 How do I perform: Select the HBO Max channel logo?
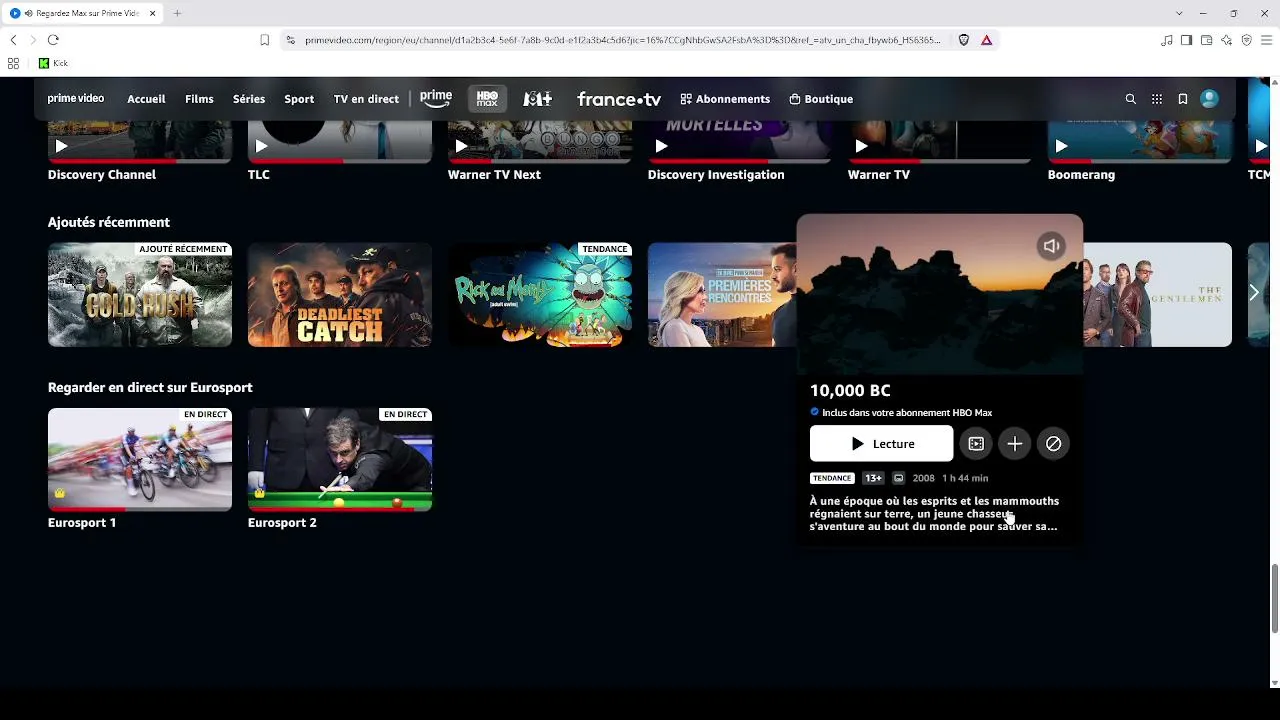pyautogui.click(x=487, y=99)
